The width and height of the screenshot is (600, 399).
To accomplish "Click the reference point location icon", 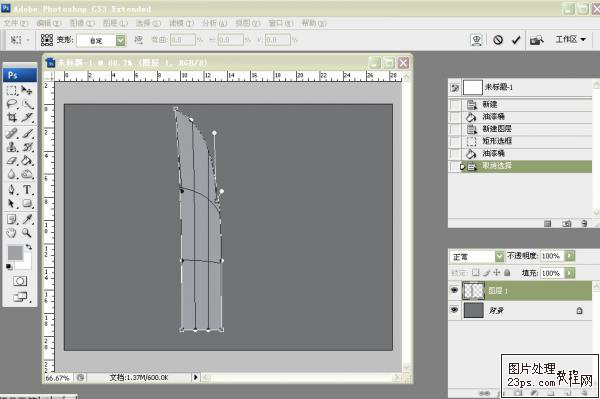I will pyautogui.click(x=47, y=40).
